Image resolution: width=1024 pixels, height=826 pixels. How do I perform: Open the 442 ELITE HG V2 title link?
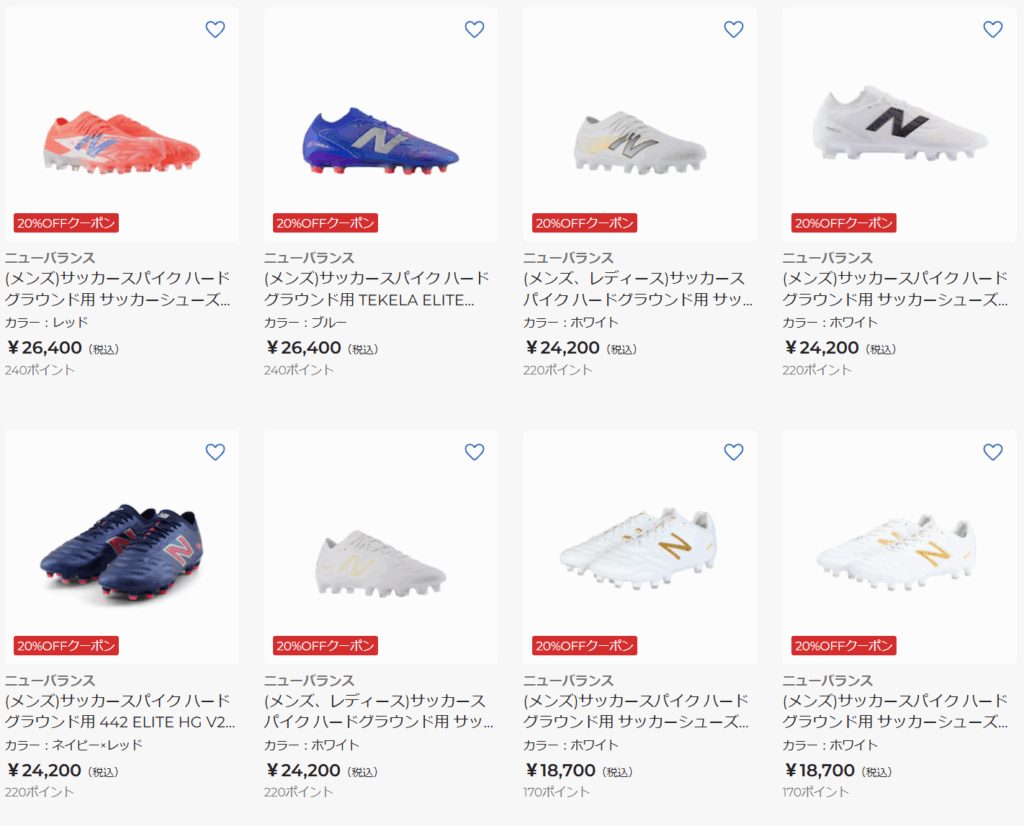pos(118,711)
